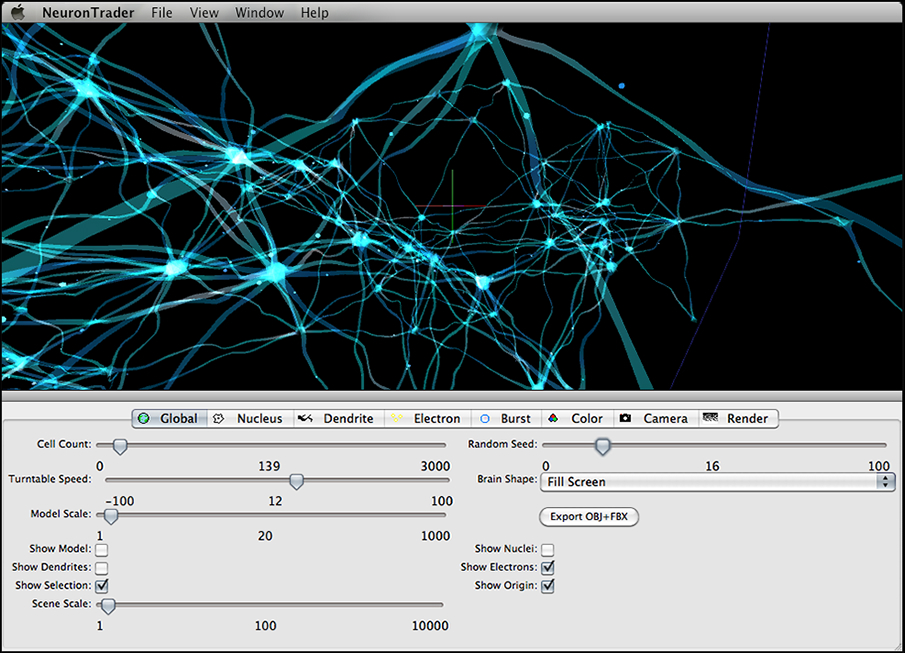Click the Turntable Speed slider handle
Image resolution: width=905 pixels, height=653 pixels.
click(x=296, y=482)
